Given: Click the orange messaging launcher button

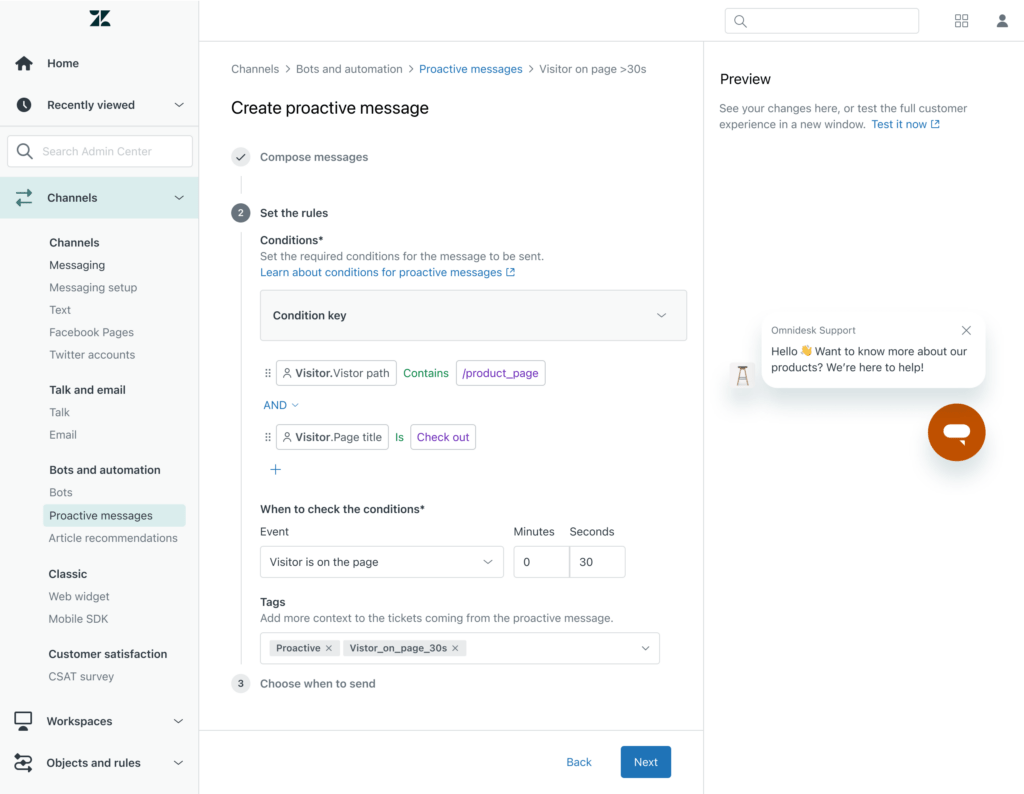Looking at the screenshot, I should (956, 432).
